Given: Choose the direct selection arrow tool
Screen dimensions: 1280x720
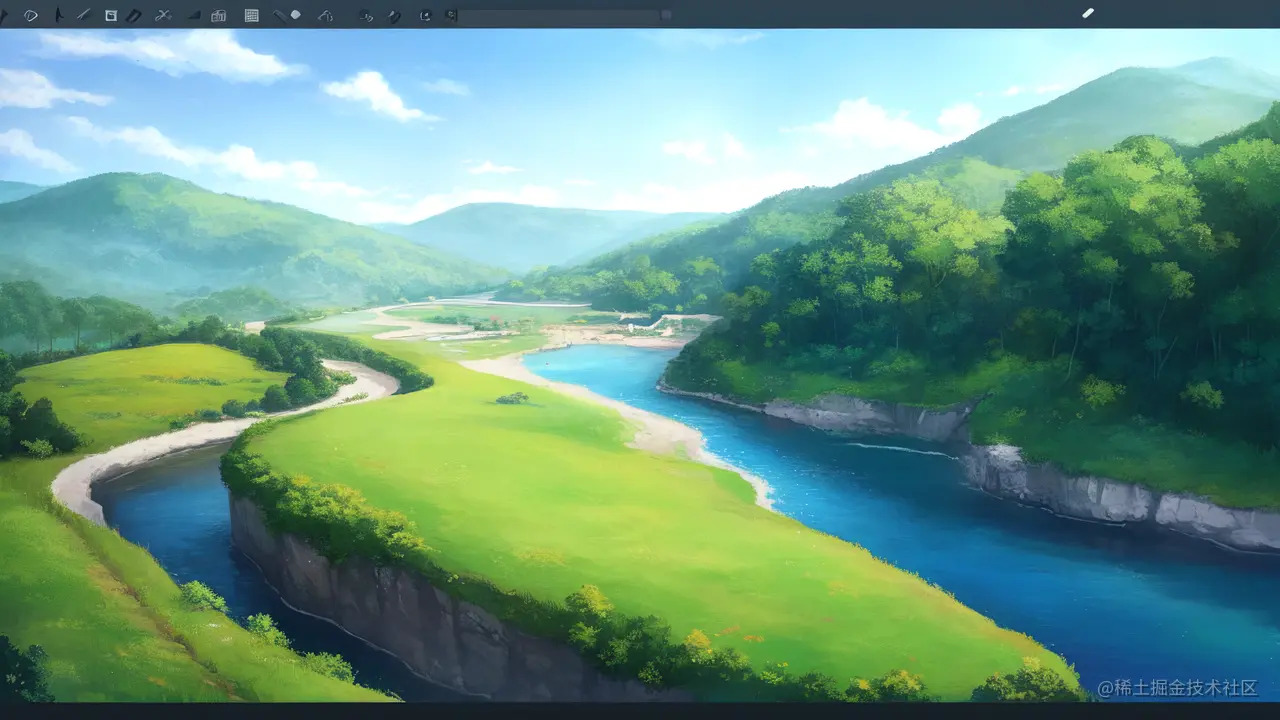Looking at the screenshot, I should pos(60,15).
